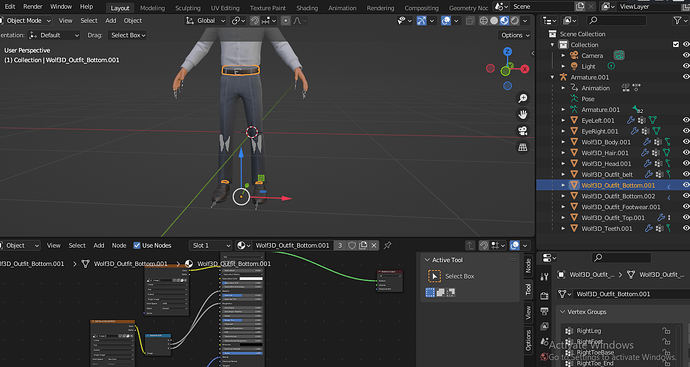This screenshot has height=367, width=690.
Task: Toggle camera view using the camera gizmo
Action: 522,131
